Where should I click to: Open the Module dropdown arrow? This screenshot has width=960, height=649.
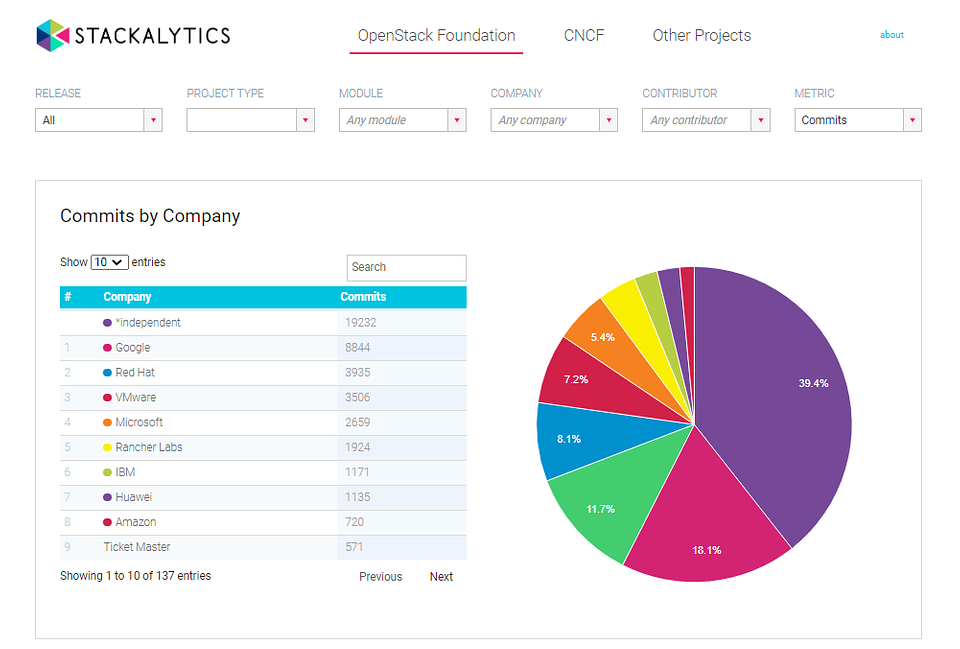click(457, 120)
